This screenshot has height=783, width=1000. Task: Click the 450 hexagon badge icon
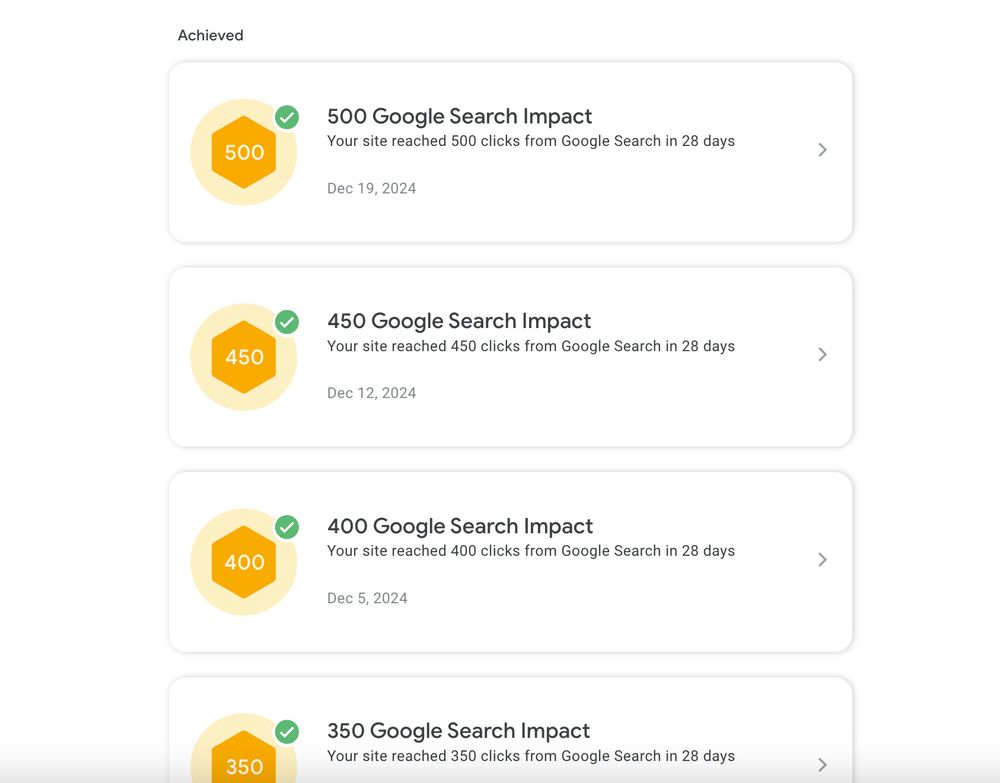244,357
